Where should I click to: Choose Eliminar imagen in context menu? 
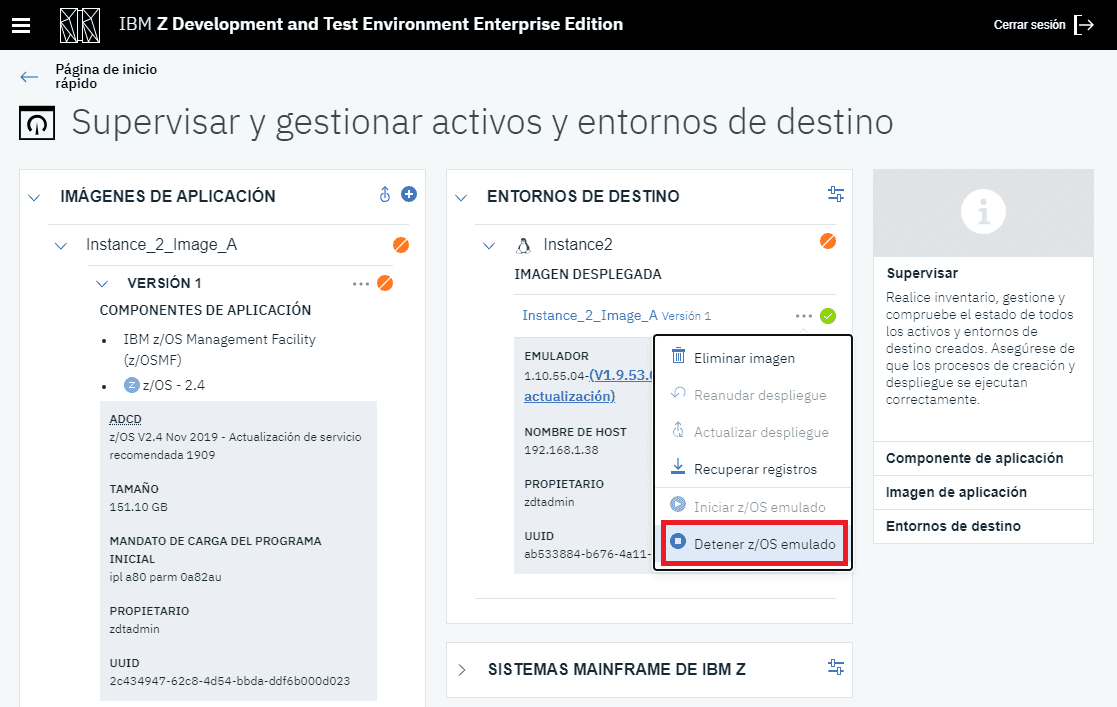(x=744, y=357)
